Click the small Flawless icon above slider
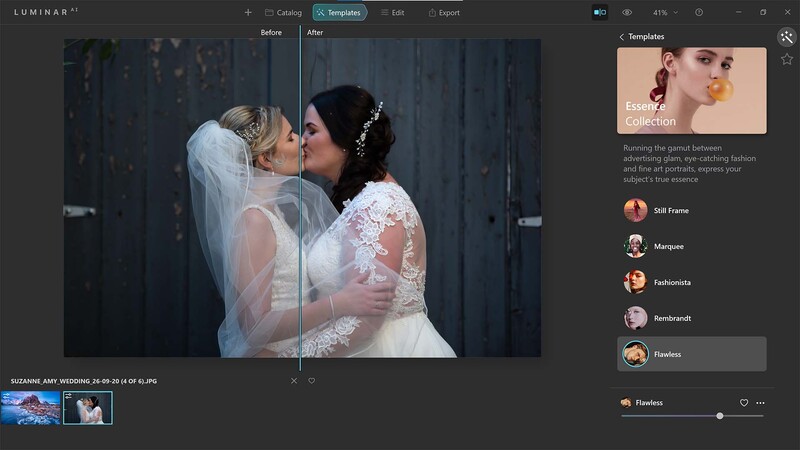Image resolution: width=800 pixels, height=450 pixels. pyautogui.click(x=626, y=403)
